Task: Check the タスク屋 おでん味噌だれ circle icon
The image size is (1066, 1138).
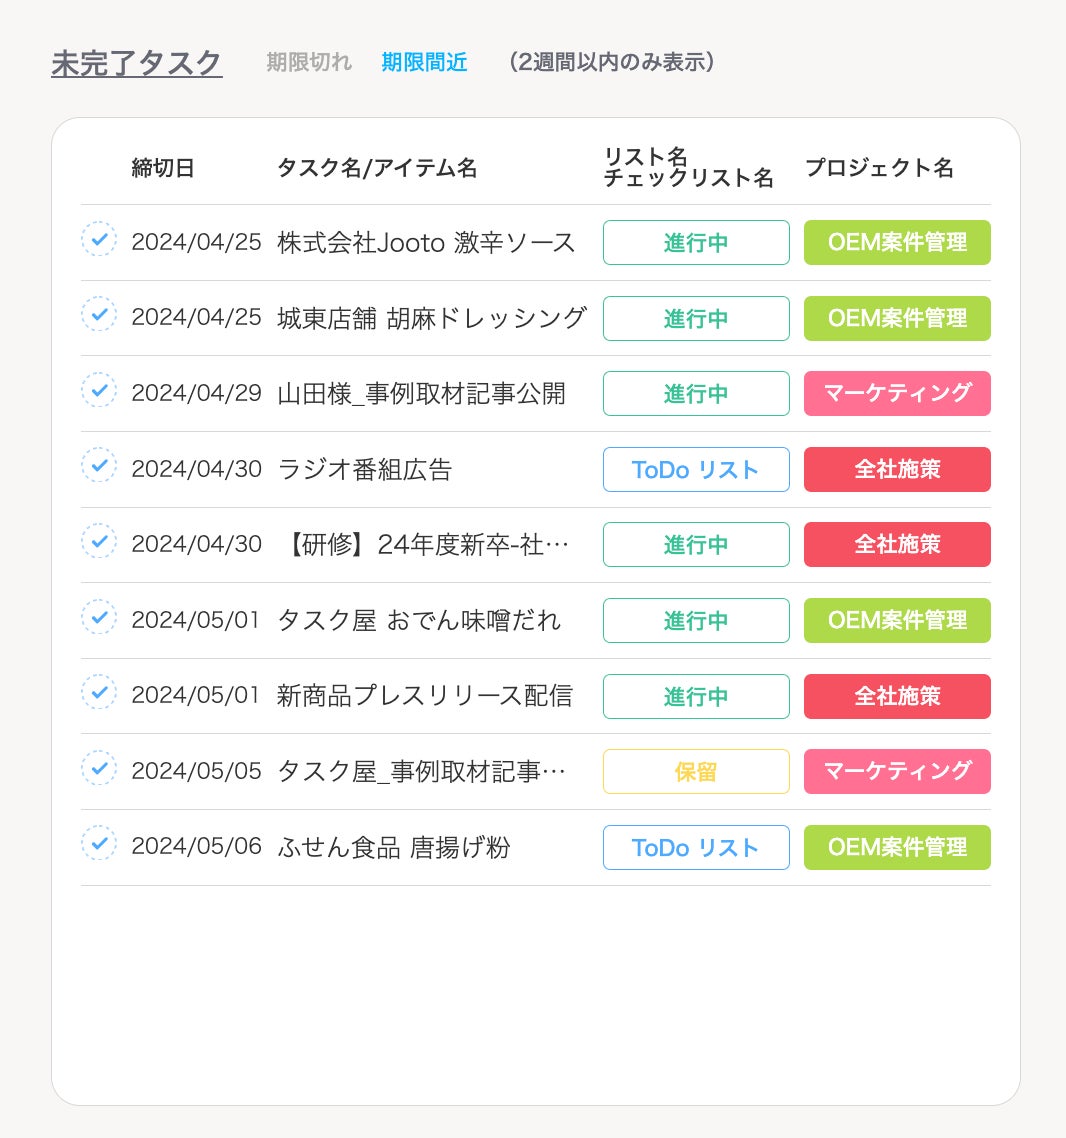Action: pyautogui.click(x=98, y=618)
